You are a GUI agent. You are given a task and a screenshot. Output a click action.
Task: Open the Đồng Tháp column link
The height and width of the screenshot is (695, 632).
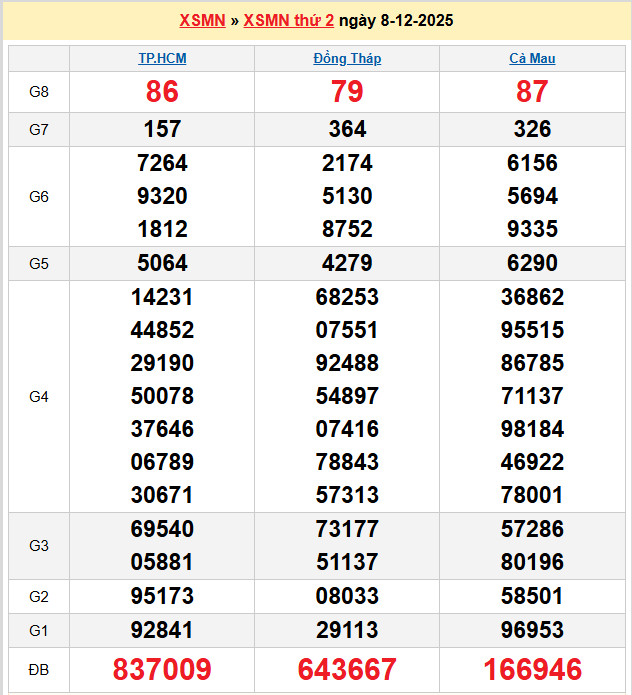[x=347, y=58]
